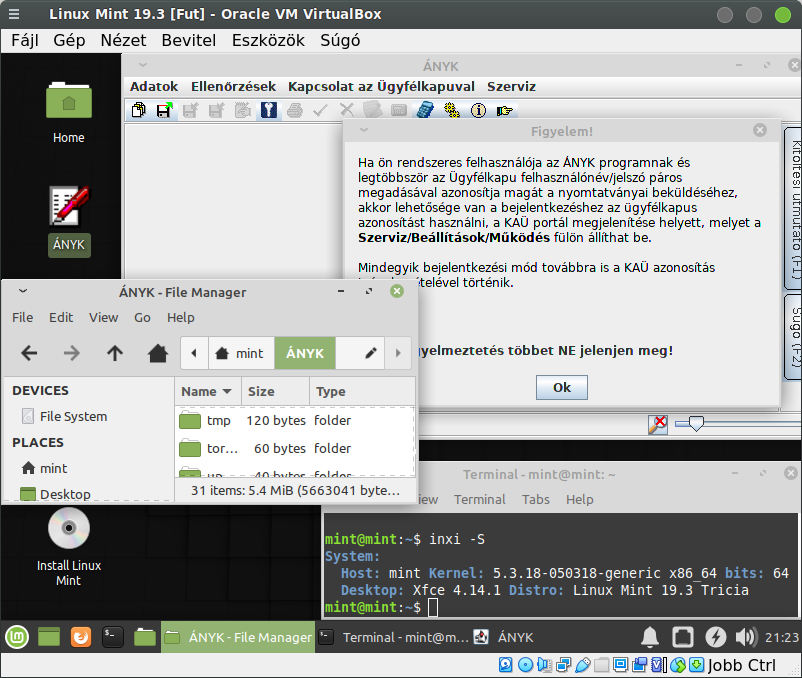Open the ÁNYK desktop shortcut icon

(x=69, y=206)
